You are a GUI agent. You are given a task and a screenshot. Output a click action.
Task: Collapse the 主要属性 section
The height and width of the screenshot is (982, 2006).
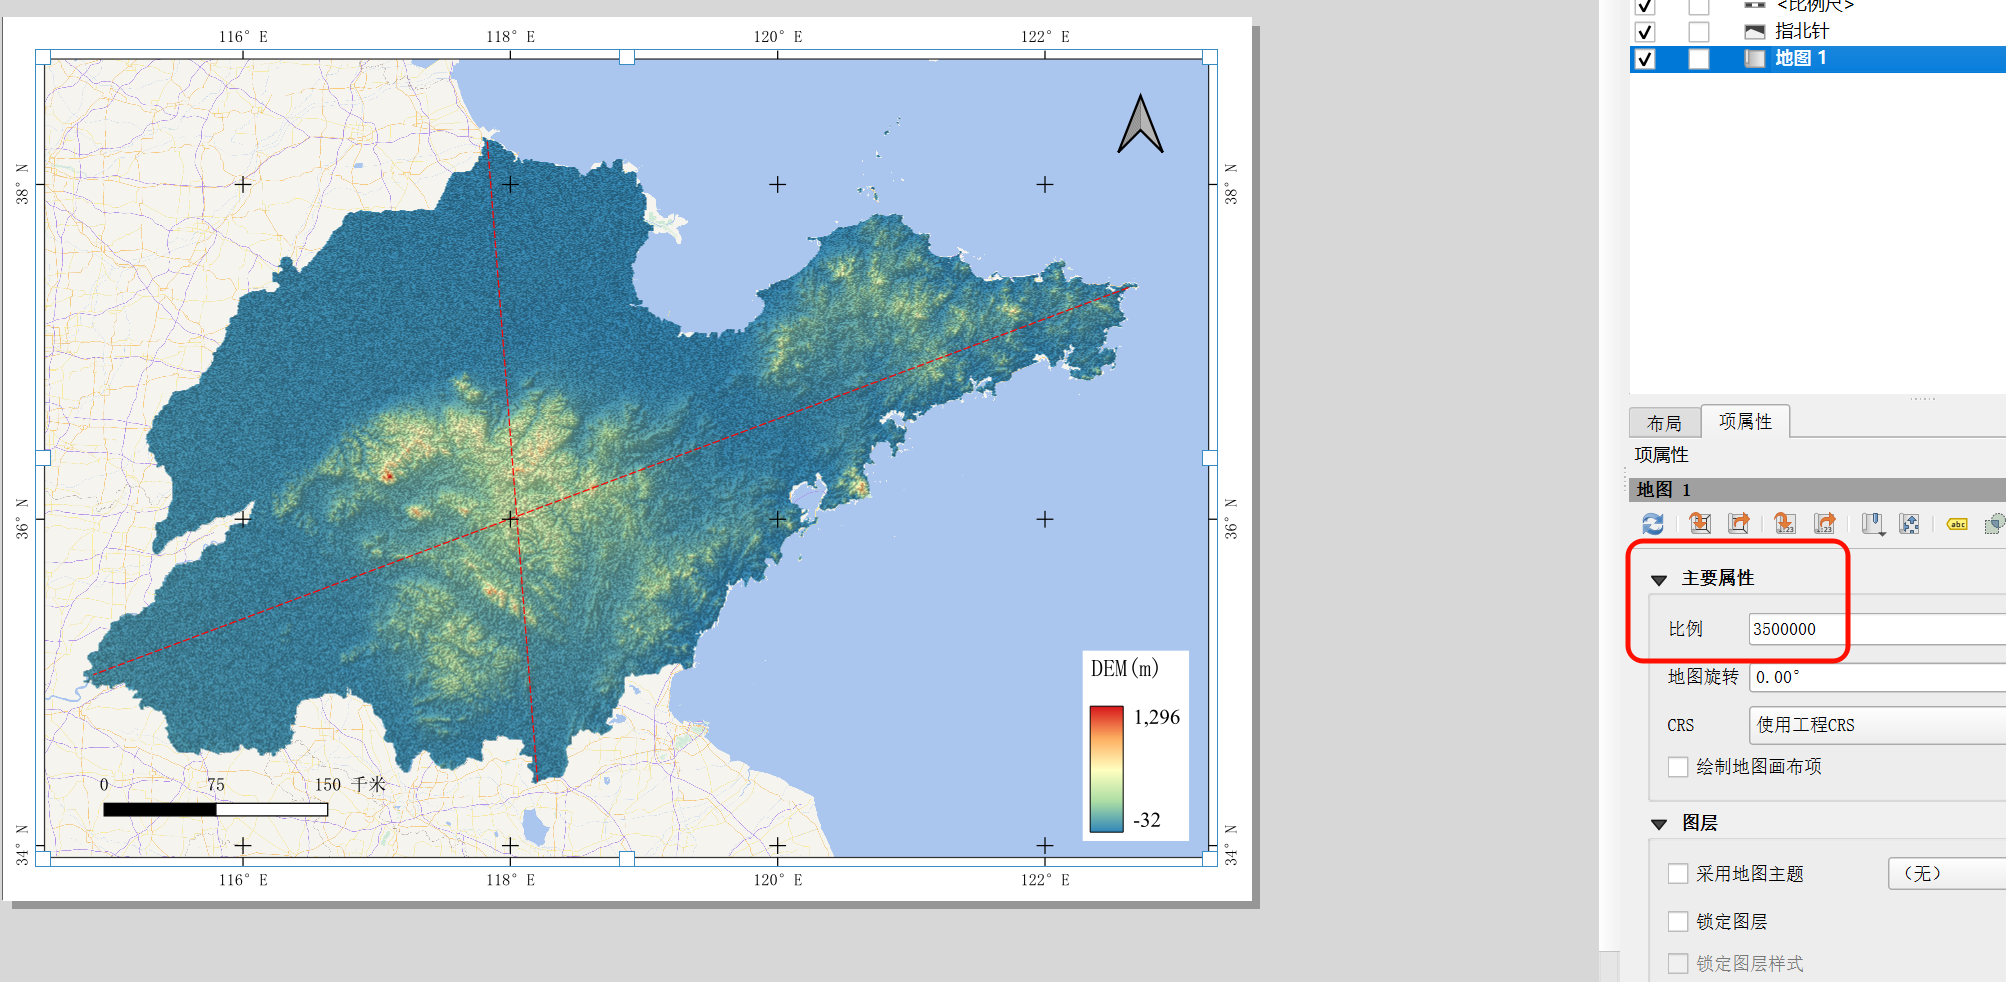[1659, 579]
